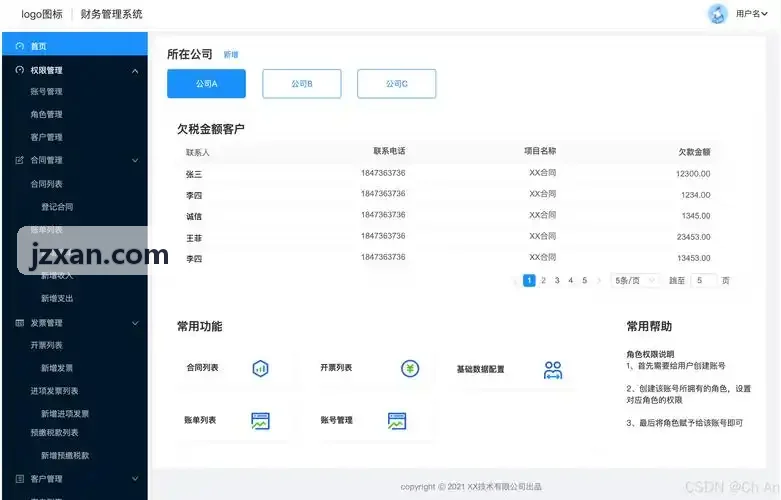
Task: Click the bottom 客户管理 sidebar icon
Action: click(x=19, y=479)
